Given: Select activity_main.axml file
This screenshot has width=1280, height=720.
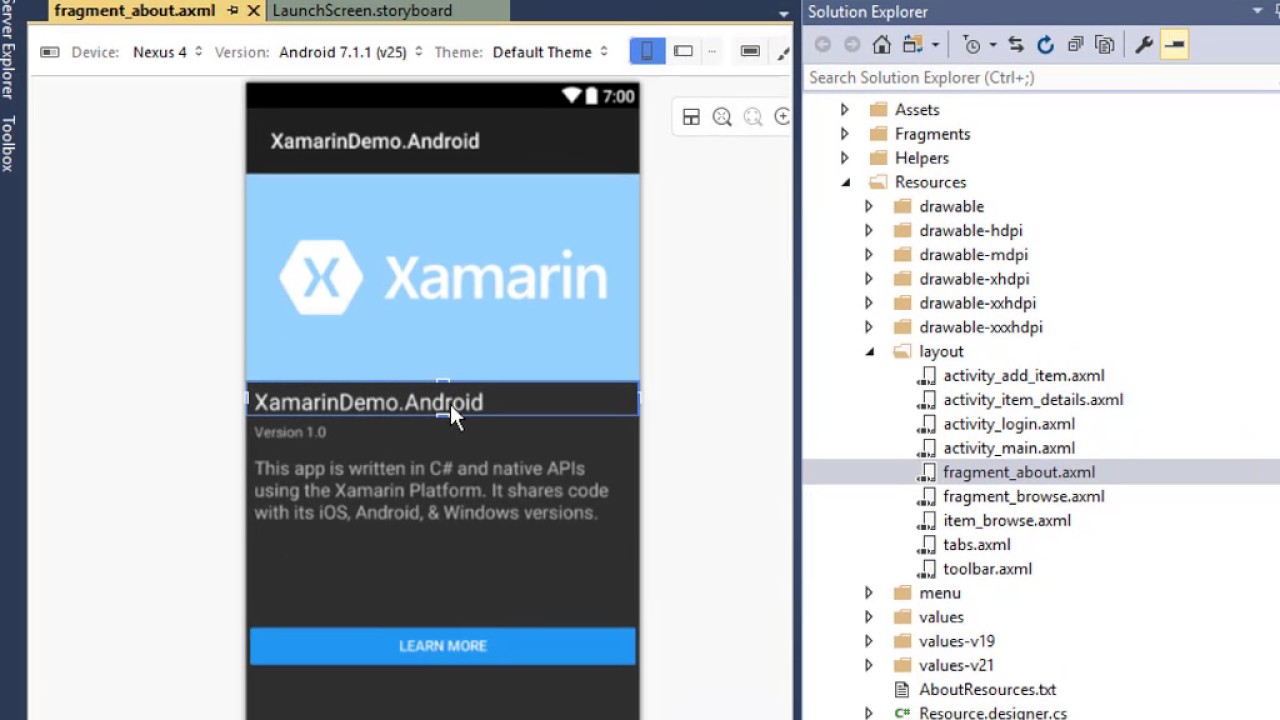Looking at the screenshot, I should 1009,448.
